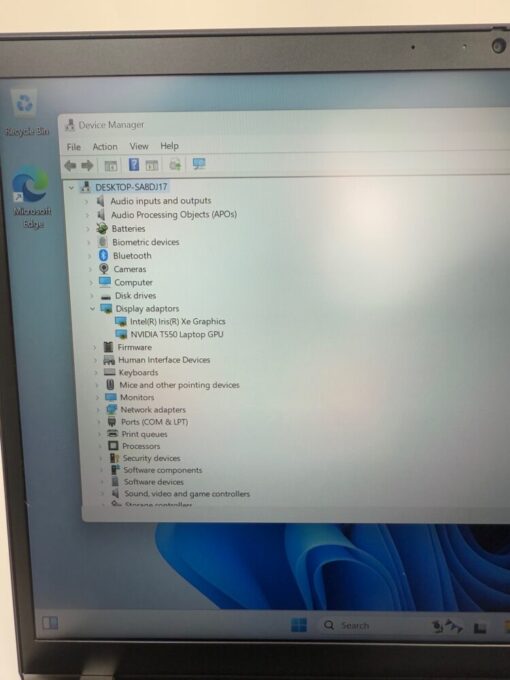Collapse the DESKTOP-SA8DJ17 root node
510x680 pixels.
click(x=71, y=187)
